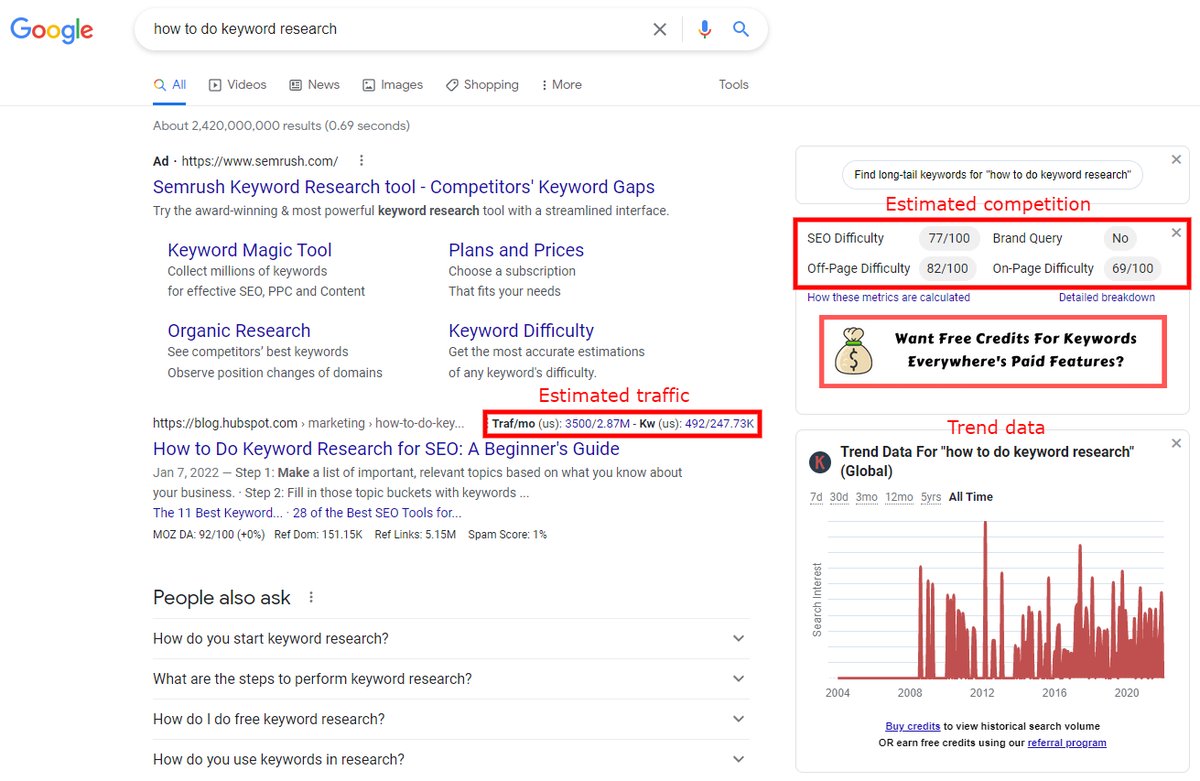Open the More search filters dropdown

click(561, 85)
